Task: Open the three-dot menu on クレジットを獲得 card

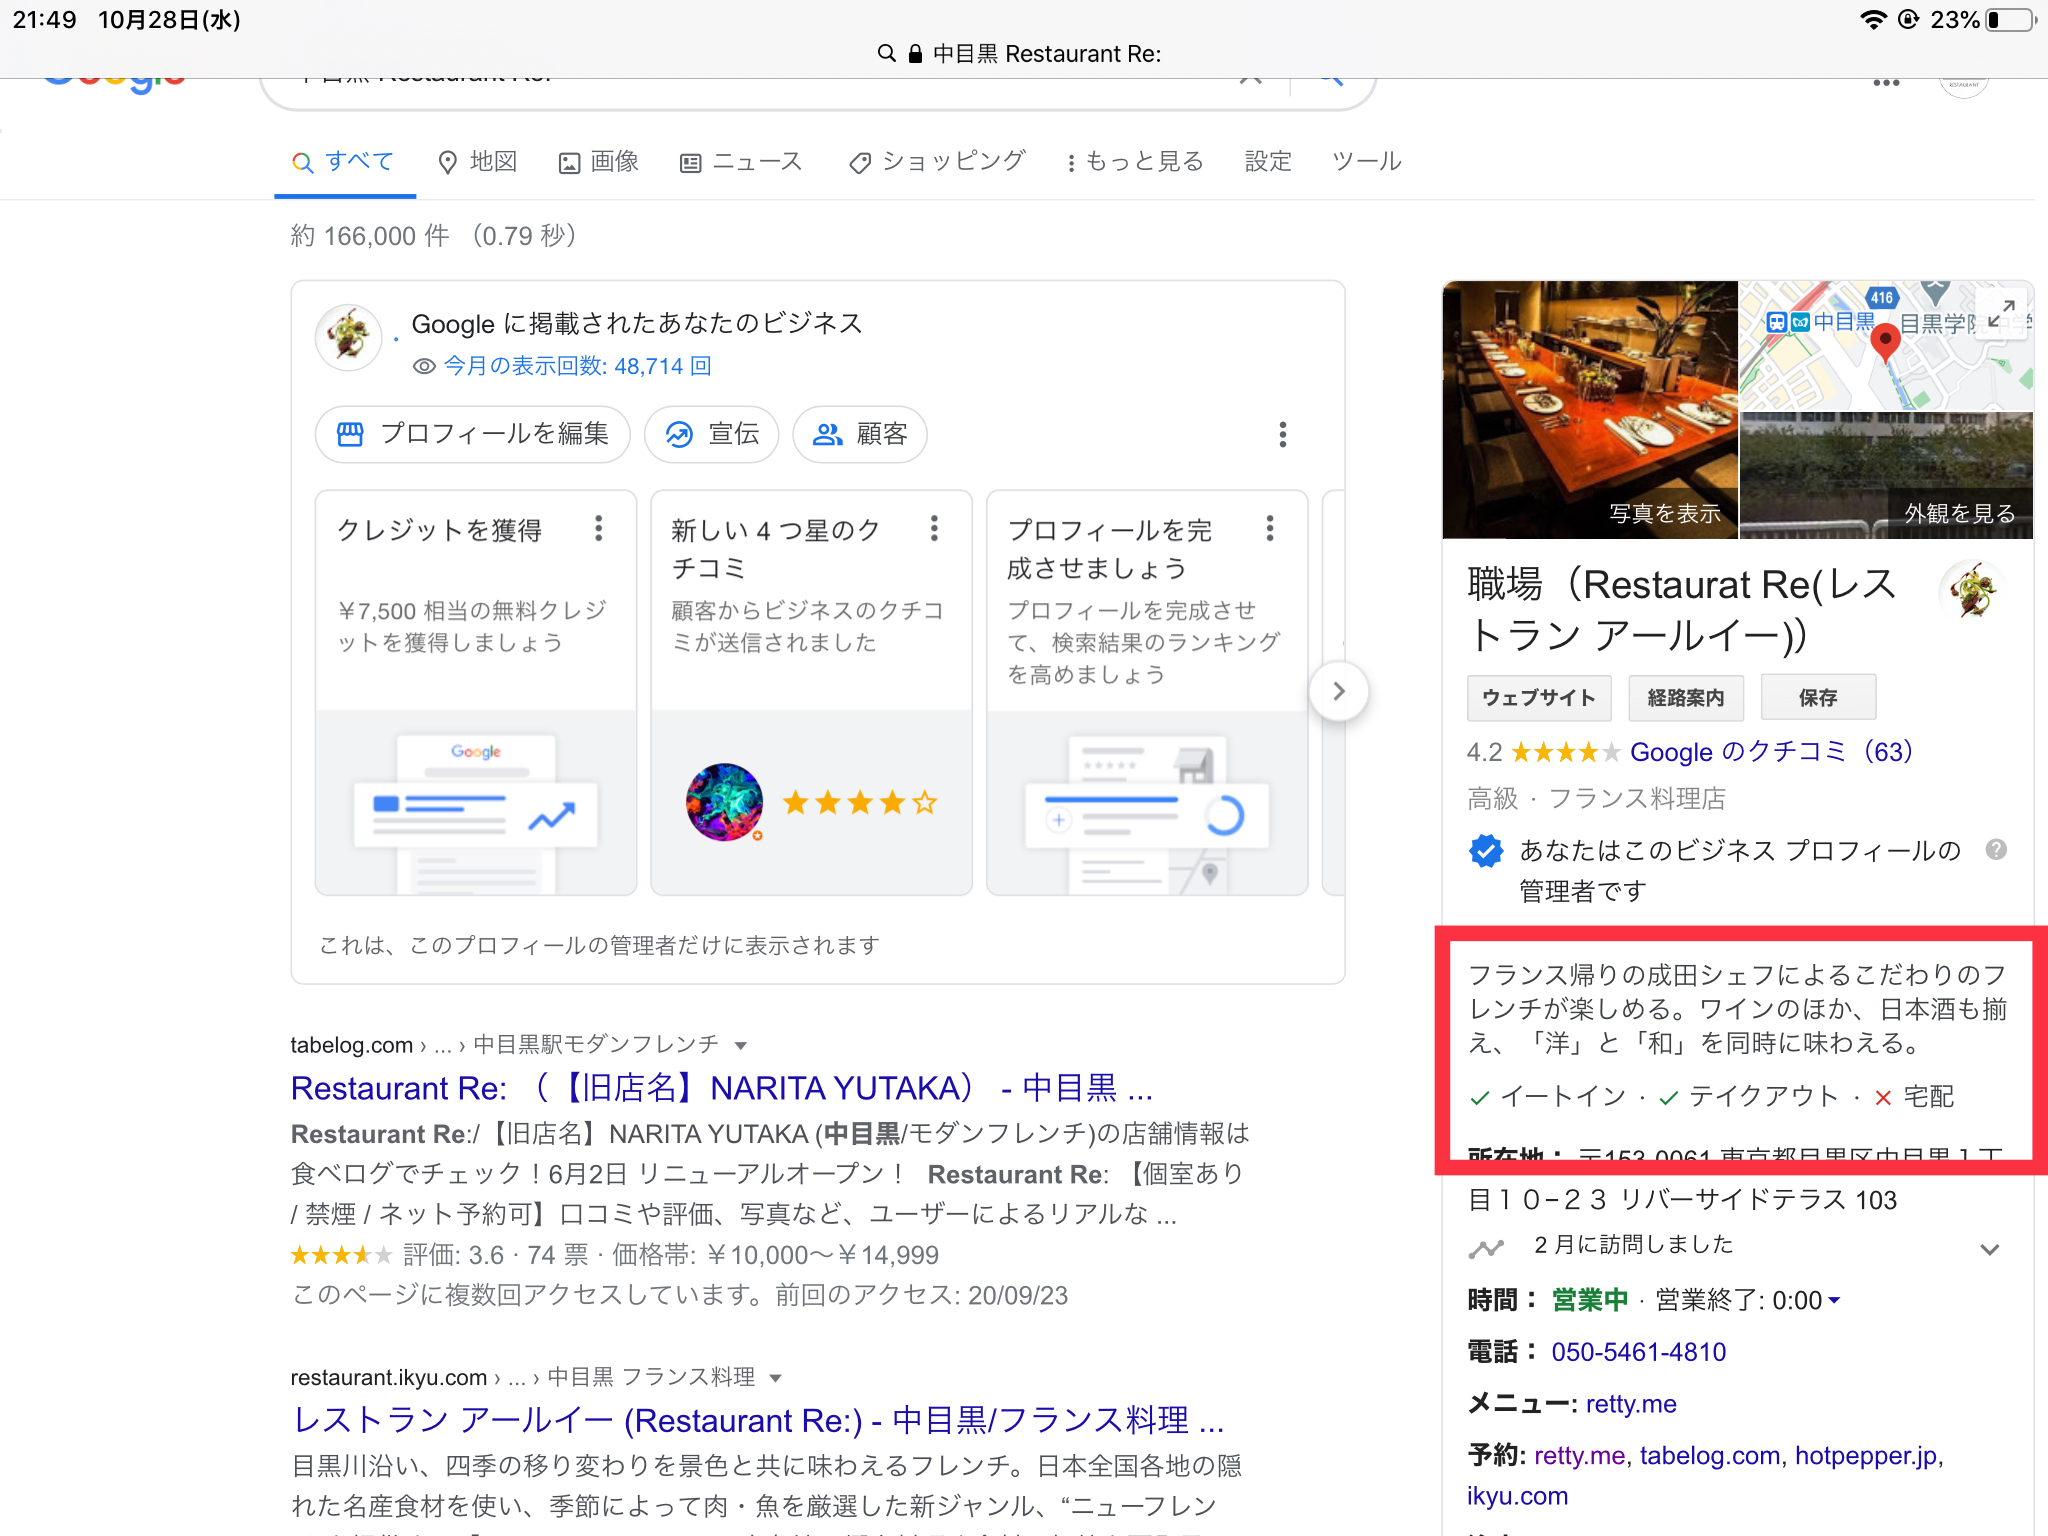Action: (598, 528)
